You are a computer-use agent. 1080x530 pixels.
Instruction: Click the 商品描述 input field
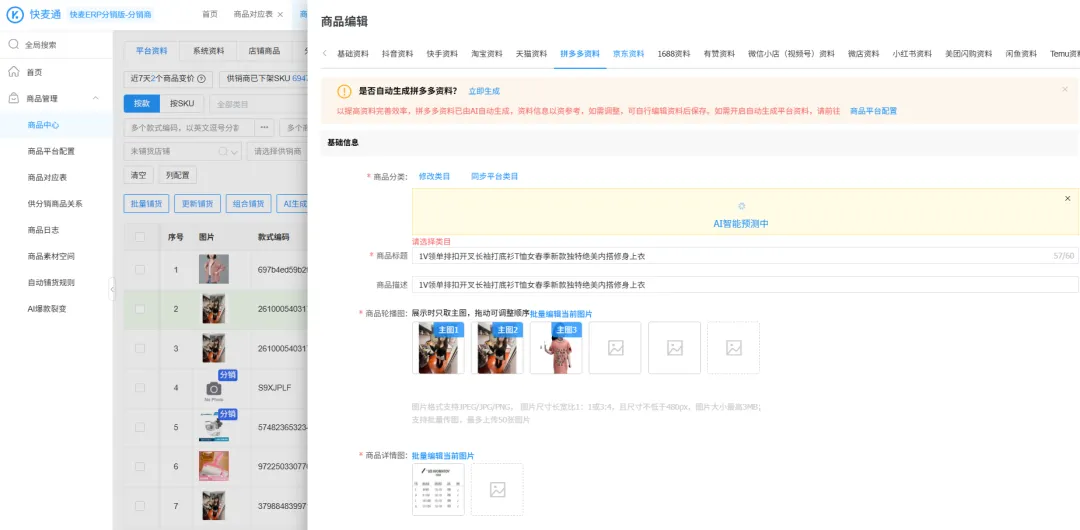[x=745, y=285]
